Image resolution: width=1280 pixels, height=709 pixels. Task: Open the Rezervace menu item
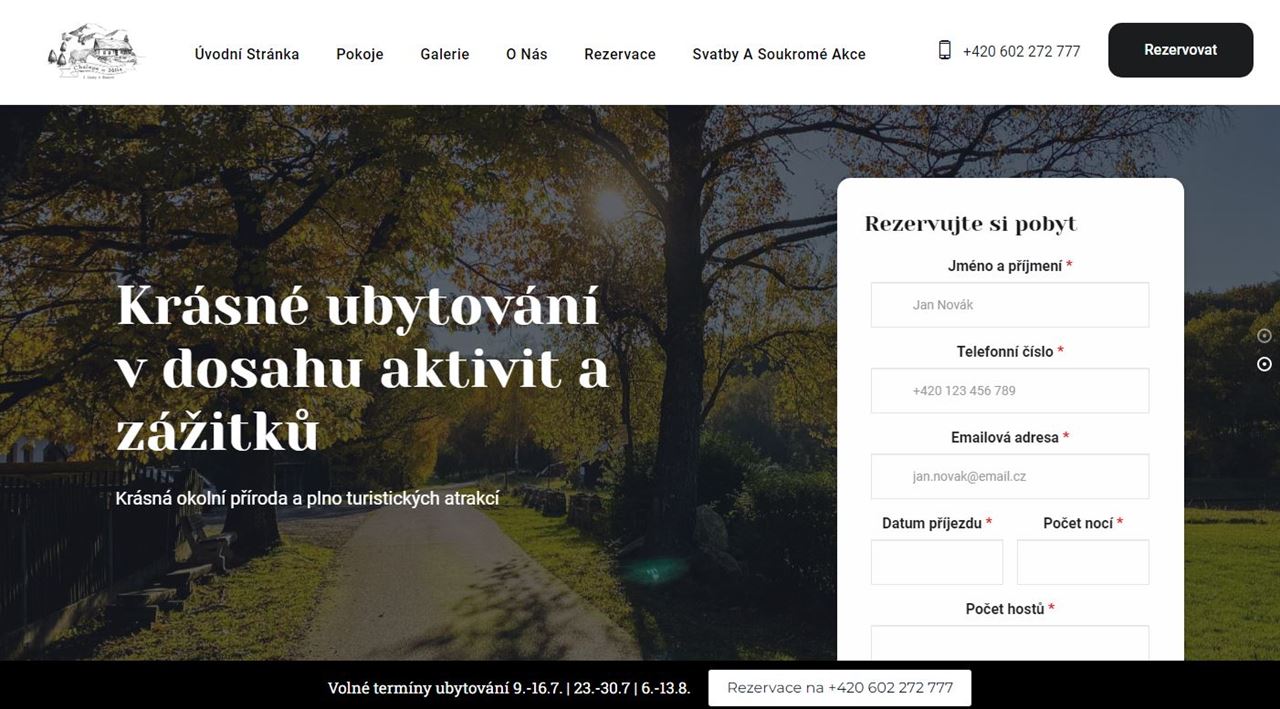[x=620, y=54]
